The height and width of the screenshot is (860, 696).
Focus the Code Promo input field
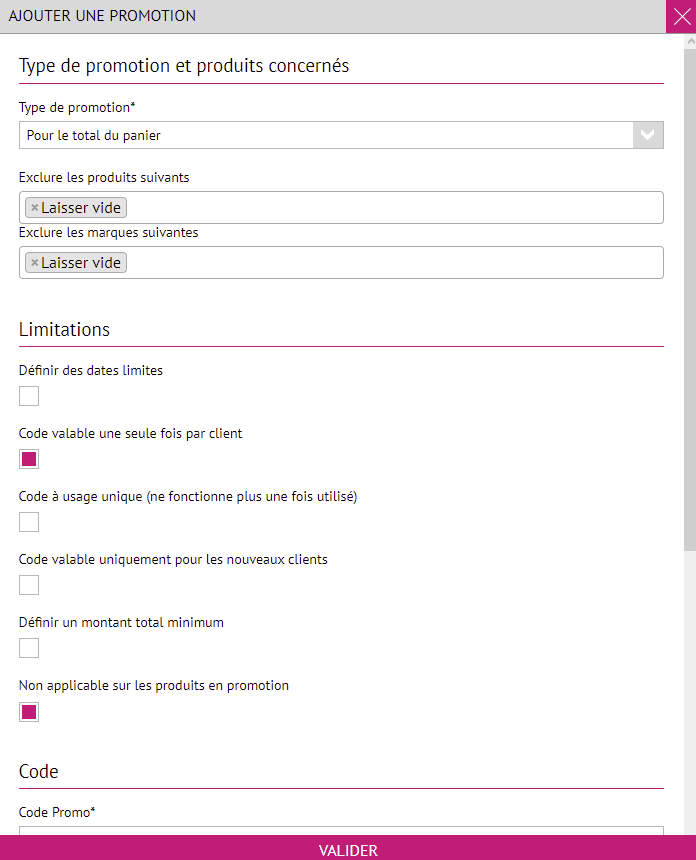pos(340,830)
